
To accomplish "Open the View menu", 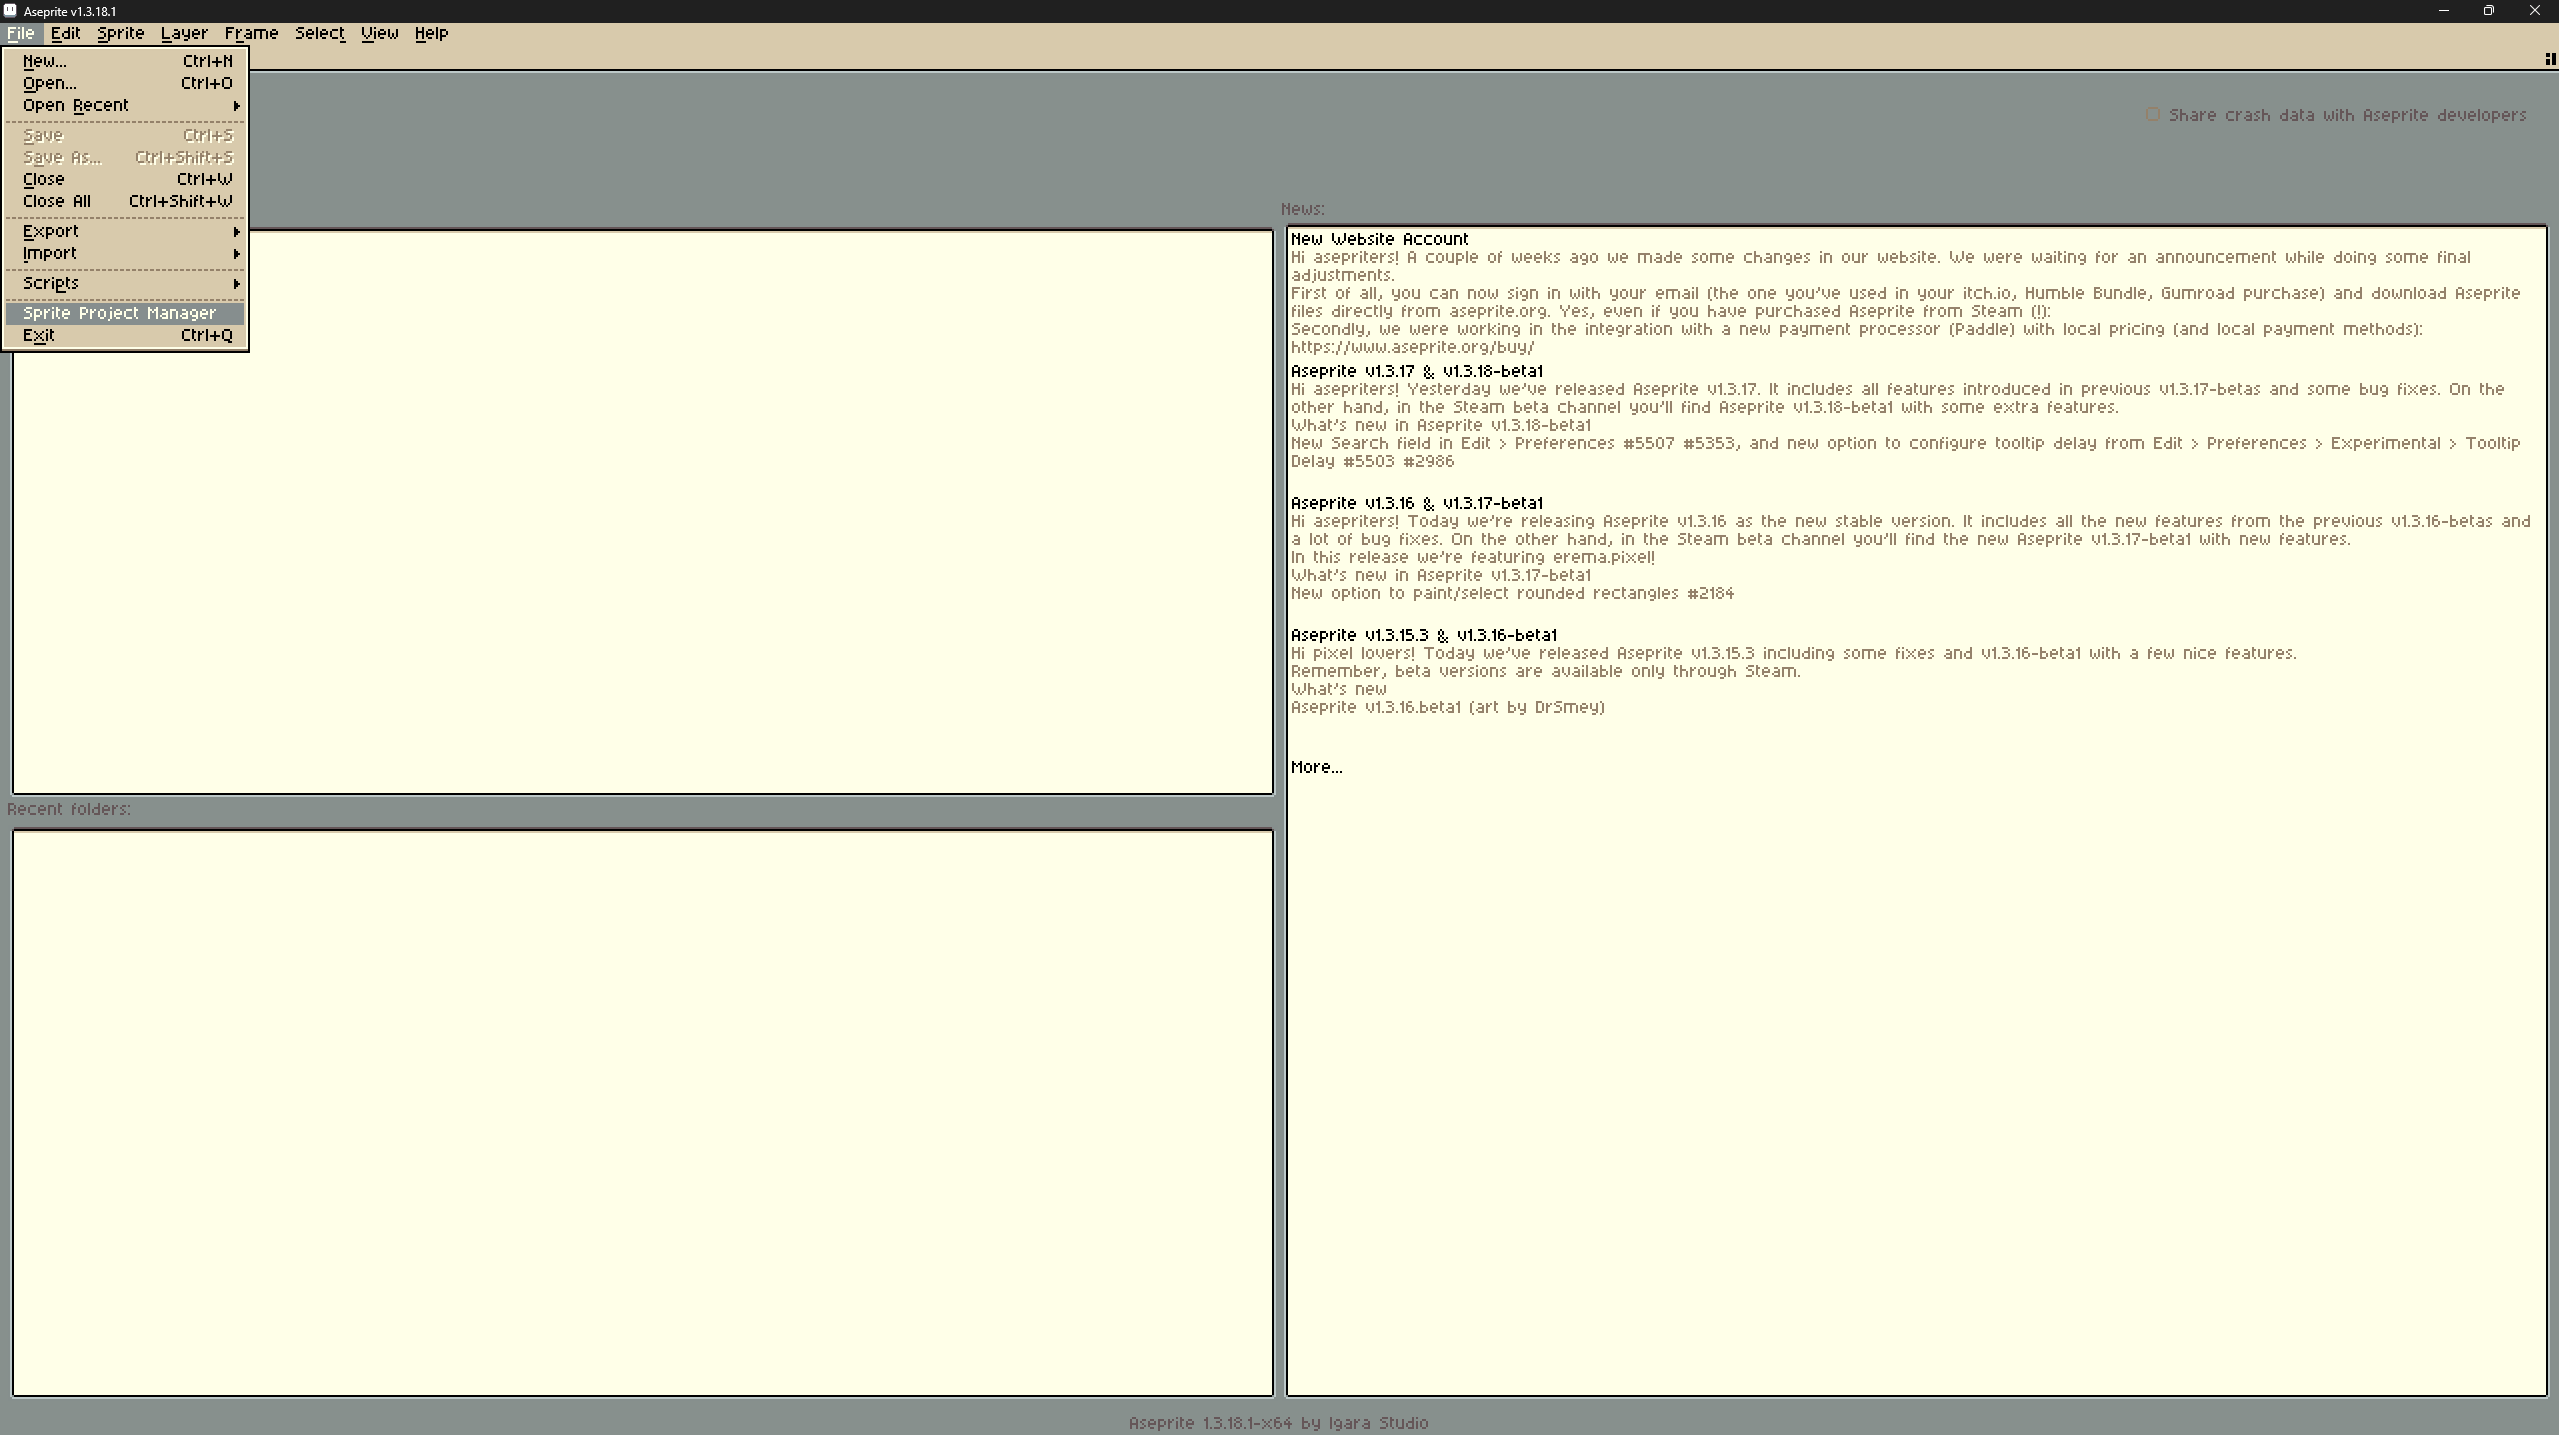I will click(379, 33).
